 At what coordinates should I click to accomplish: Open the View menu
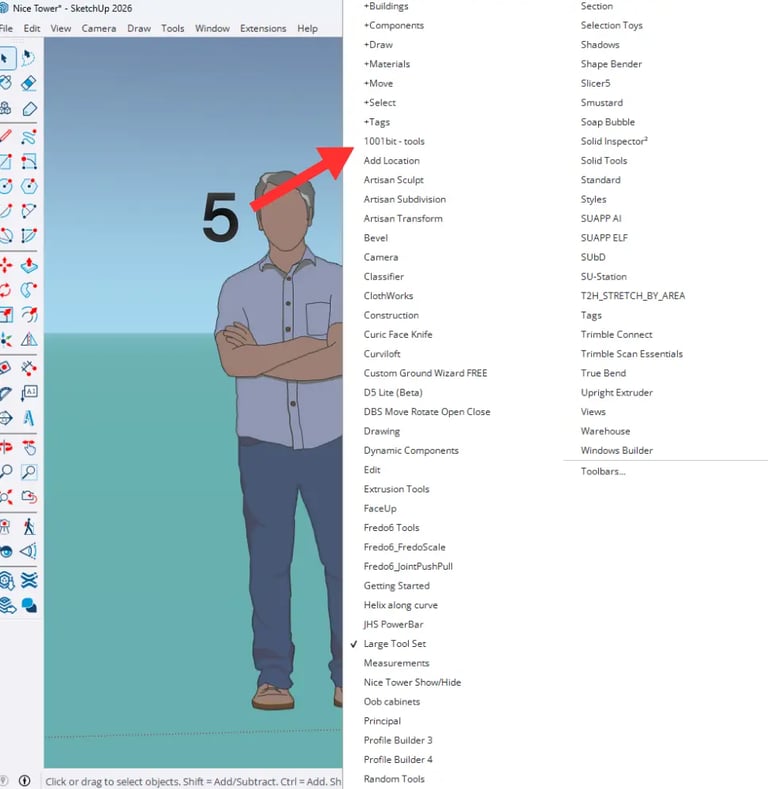point(60,28)
